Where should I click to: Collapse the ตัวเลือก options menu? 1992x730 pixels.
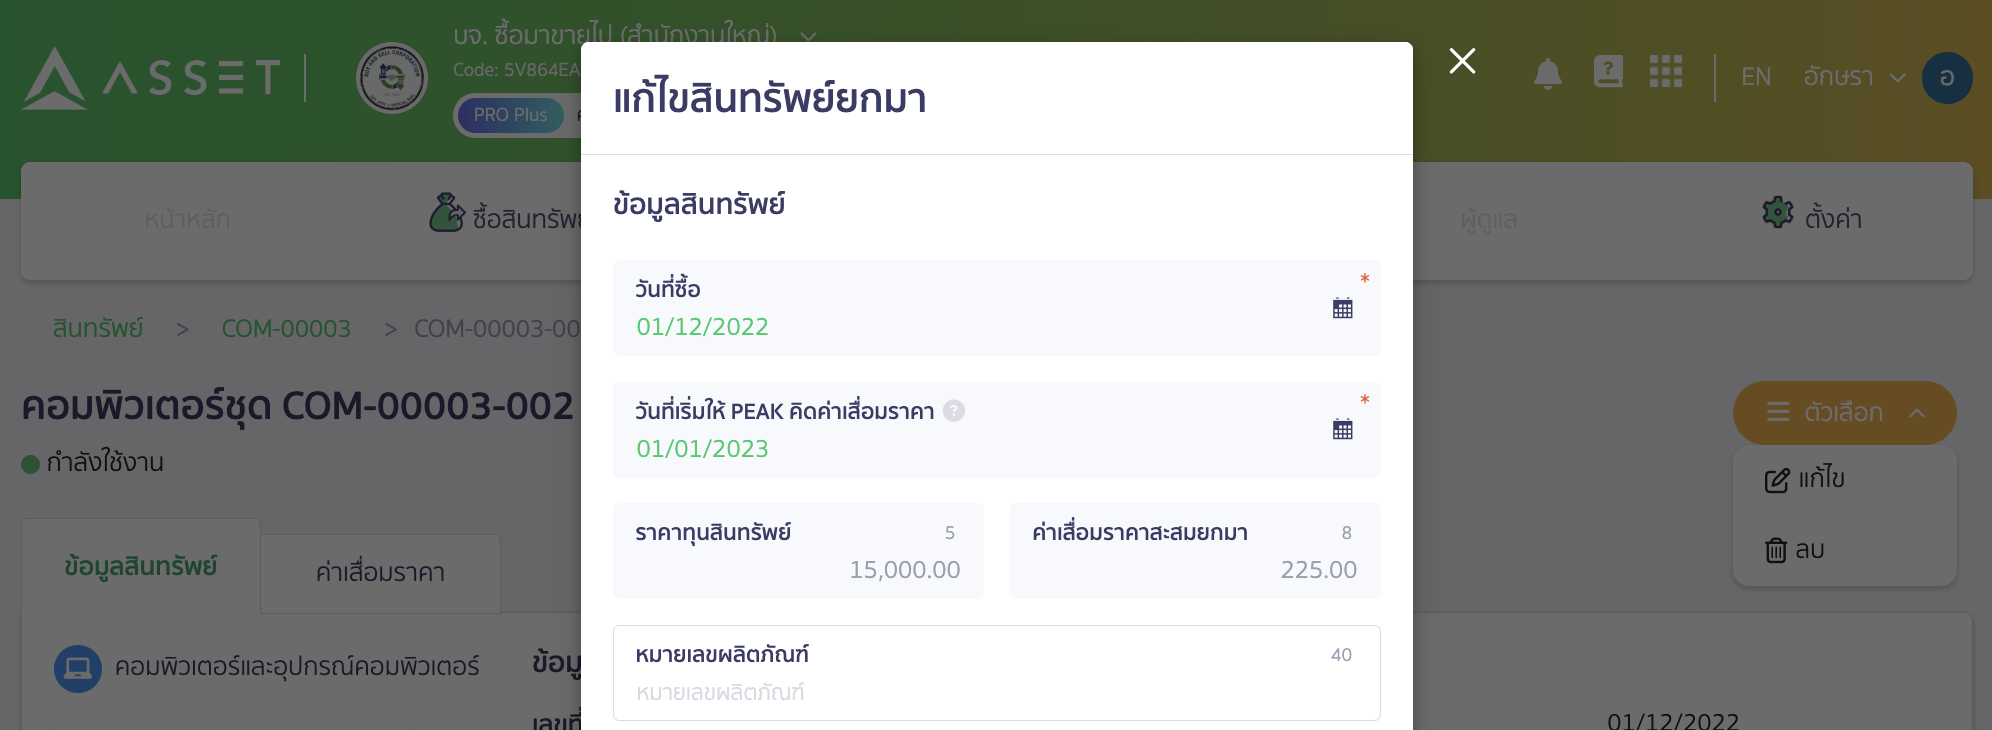pos(1844,412)
